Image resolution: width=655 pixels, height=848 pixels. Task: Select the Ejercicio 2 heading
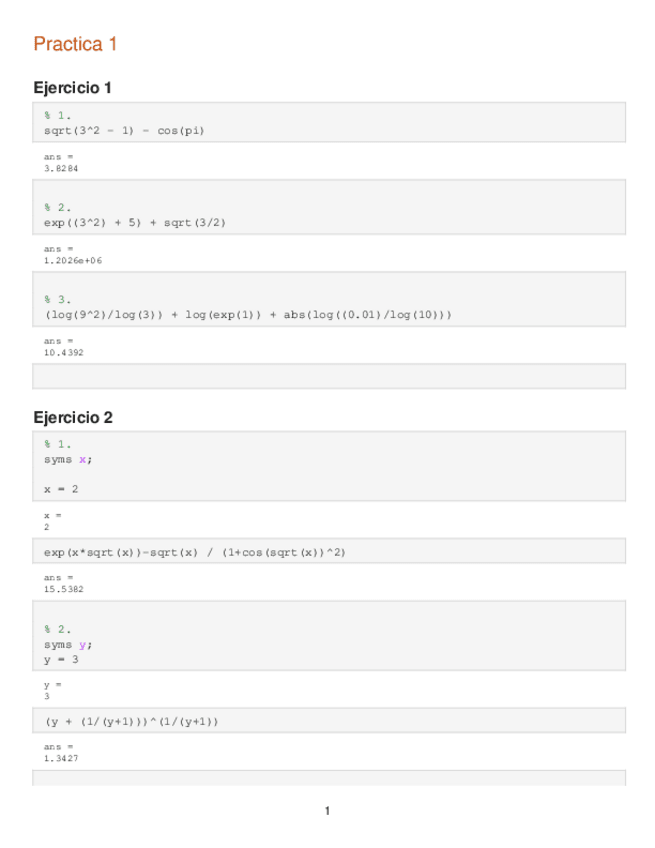click(x=72, y=417)
